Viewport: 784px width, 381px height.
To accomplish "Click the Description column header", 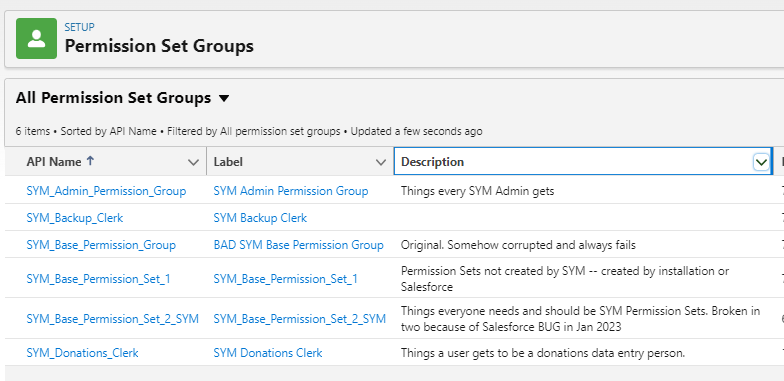I will click(x=432, y=162).
